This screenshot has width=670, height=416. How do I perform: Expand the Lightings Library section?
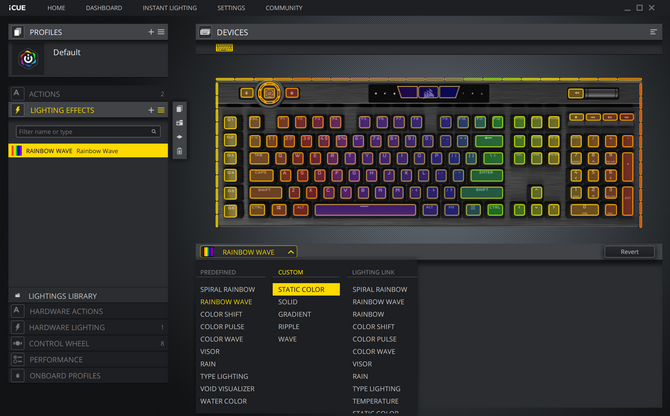click(88, 296)
